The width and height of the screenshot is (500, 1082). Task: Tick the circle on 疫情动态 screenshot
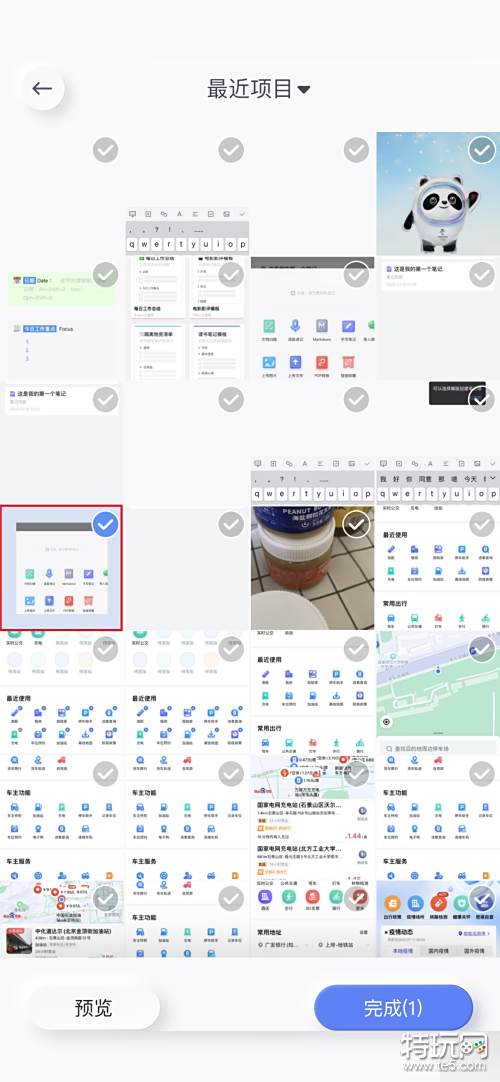pyautogui.click(x=481, y=898)
